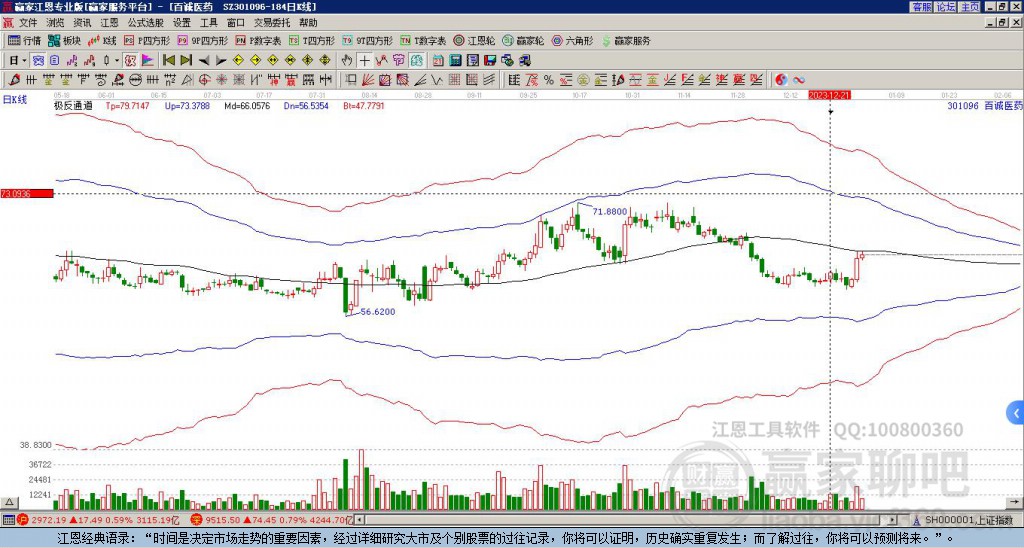Viewport: 1024px width, 548px height.
Task: Open the 江恩轮 tool
Action: tap(474, 40)
